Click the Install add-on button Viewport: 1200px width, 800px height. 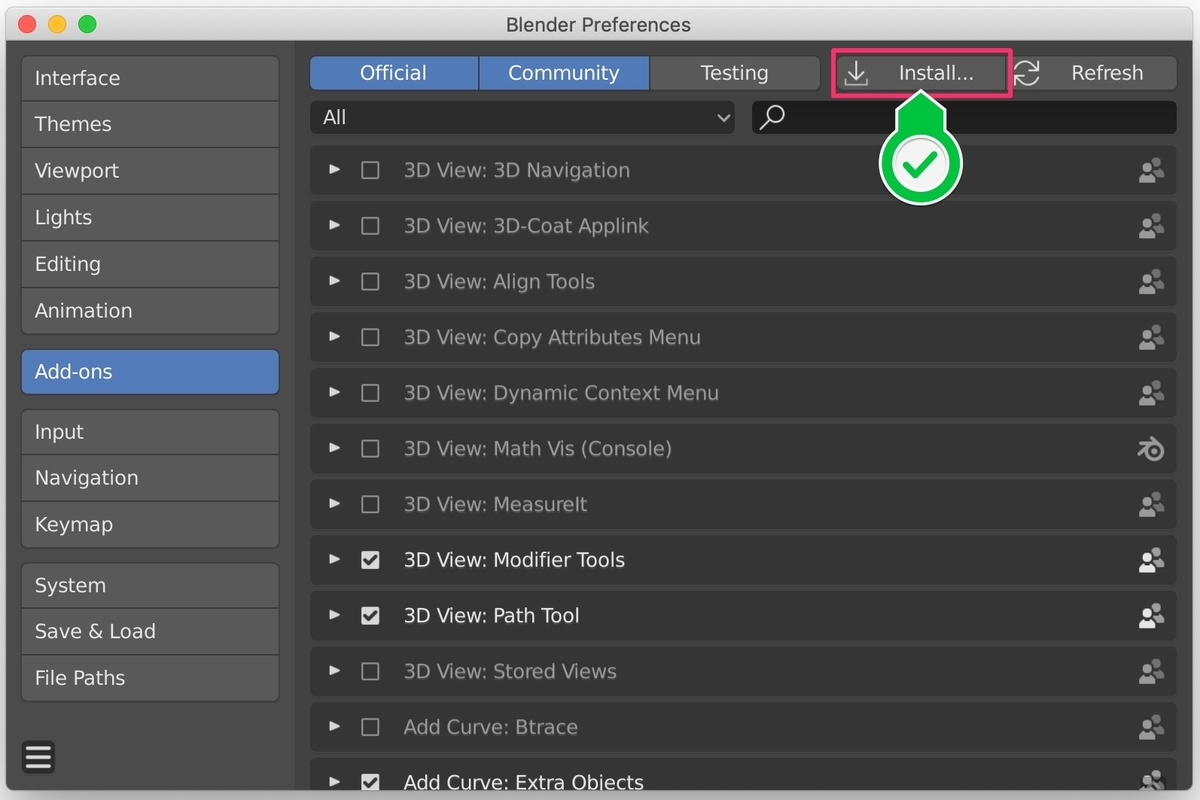(921, 73)
